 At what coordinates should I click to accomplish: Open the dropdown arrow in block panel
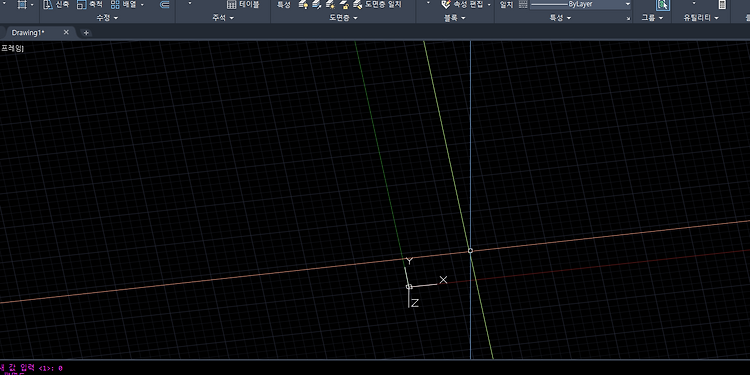428,4
